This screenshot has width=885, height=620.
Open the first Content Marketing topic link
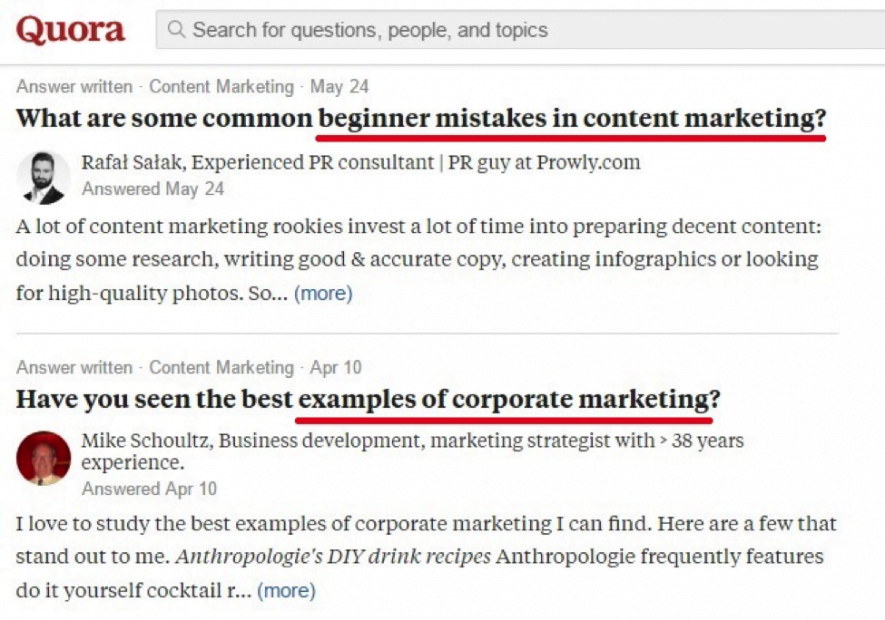pos(221,86)
